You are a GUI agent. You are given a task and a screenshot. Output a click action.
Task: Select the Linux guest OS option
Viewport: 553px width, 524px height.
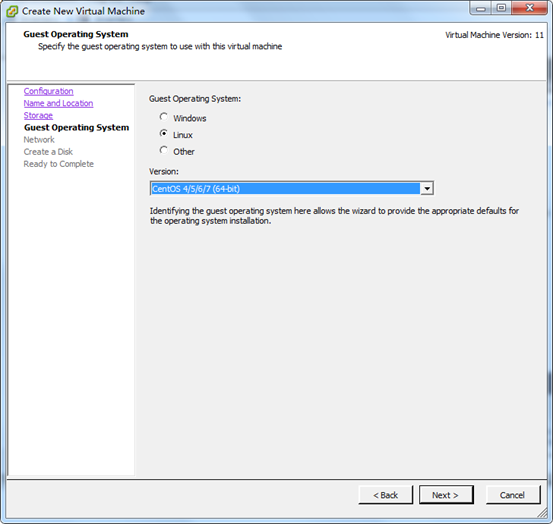(164, 134)
